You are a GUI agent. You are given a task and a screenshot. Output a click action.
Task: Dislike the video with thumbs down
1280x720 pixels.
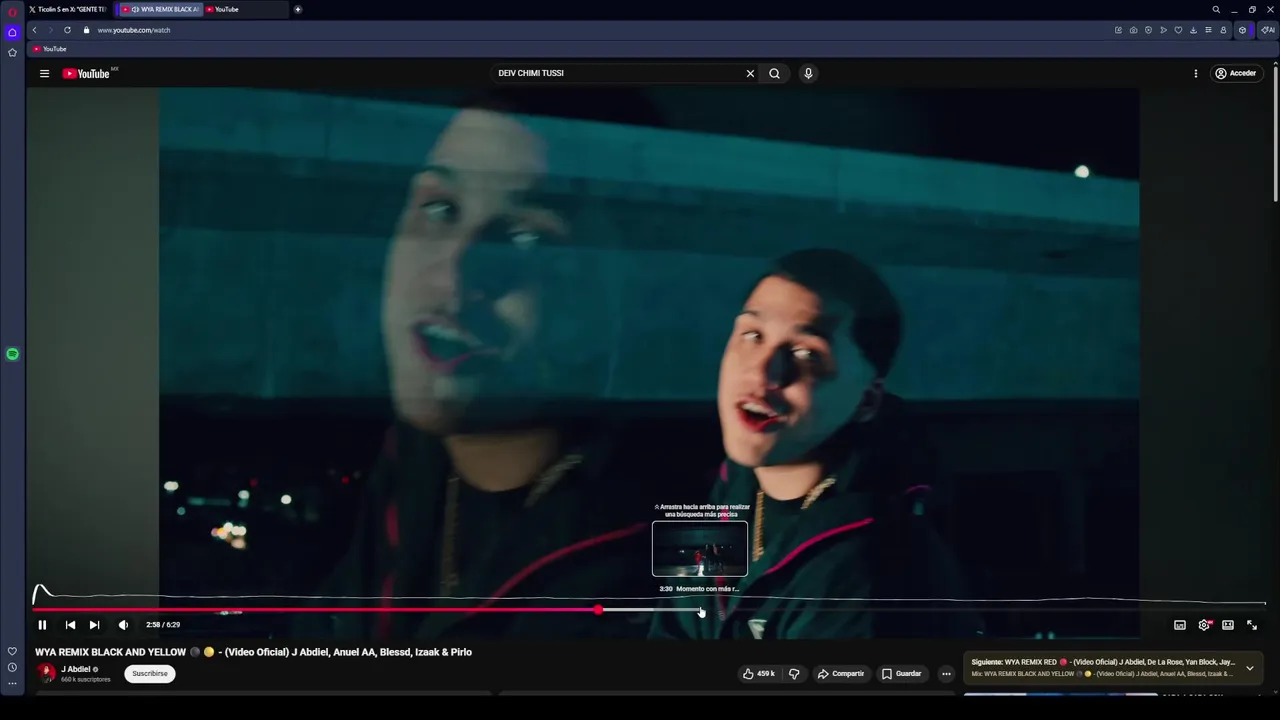pos(794,674)
